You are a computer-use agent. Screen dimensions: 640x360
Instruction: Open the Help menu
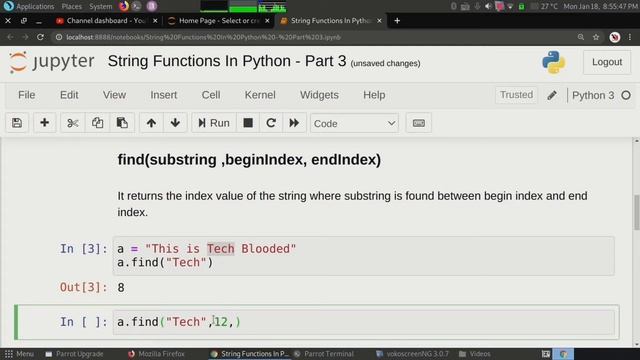374,95
